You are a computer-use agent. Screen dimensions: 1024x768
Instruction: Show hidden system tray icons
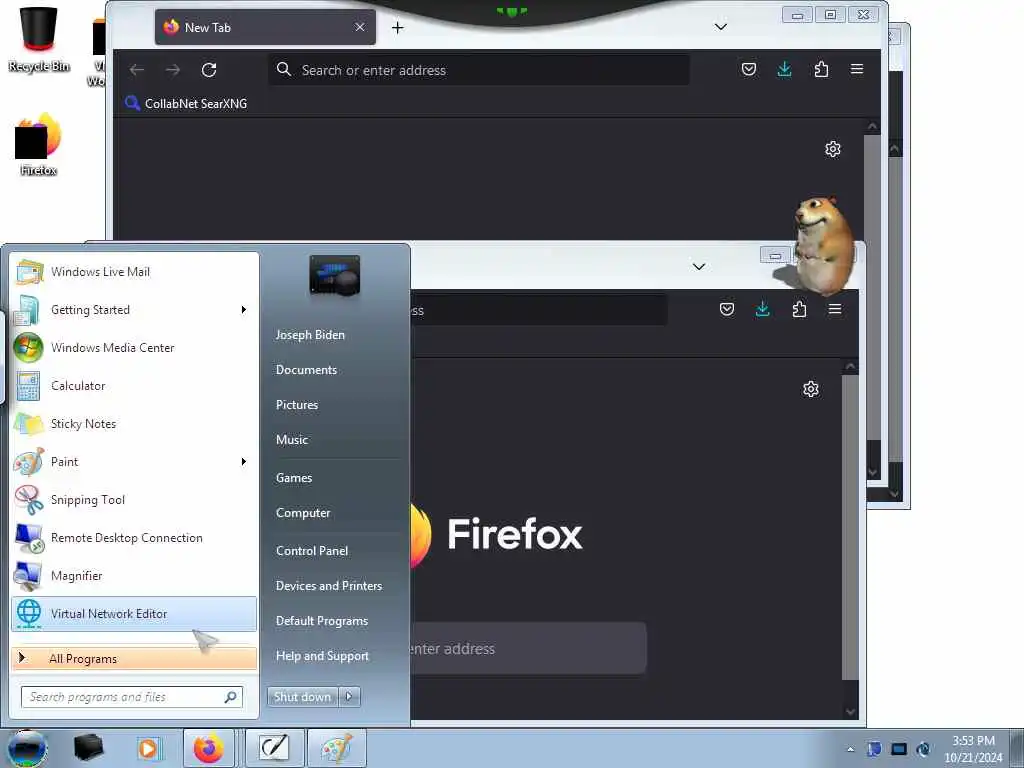click(850, 749)
